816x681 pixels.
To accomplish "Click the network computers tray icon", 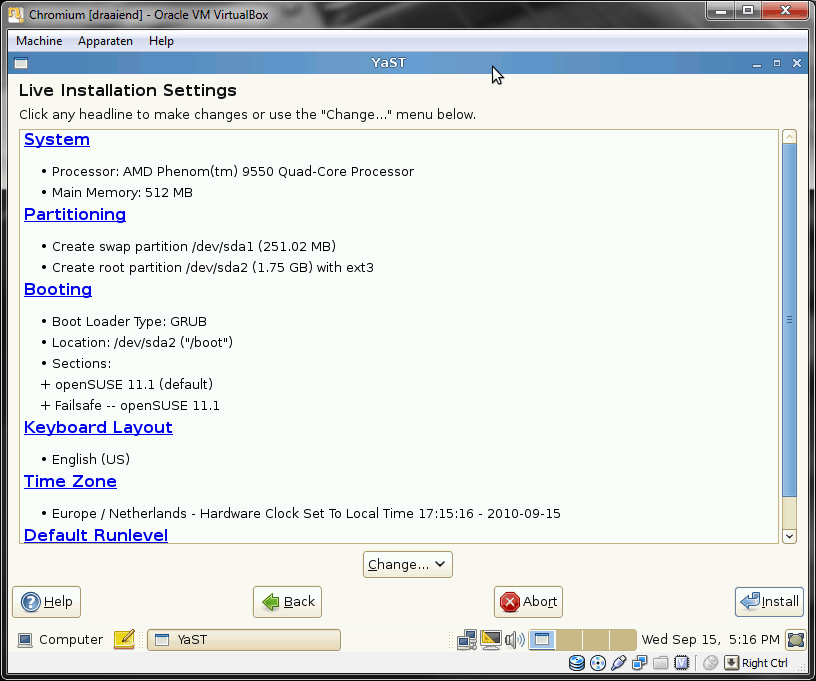I will point(467,640).
